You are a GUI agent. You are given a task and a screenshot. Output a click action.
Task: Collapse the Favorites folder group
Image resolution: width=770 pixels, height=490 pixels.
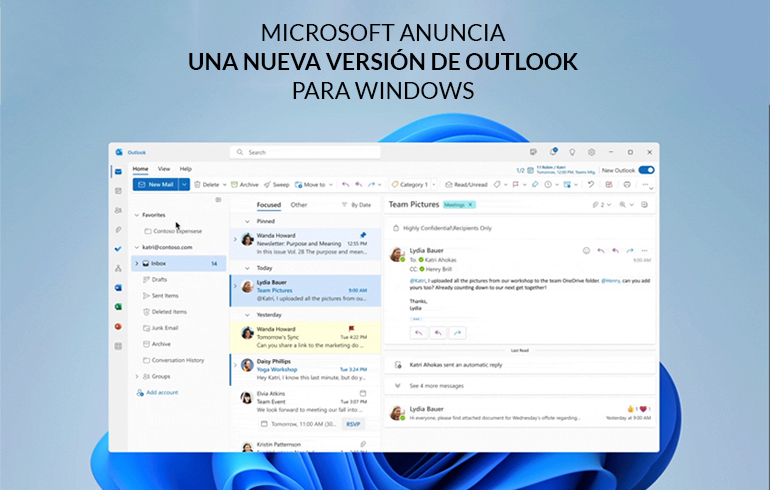click(137, 215)
